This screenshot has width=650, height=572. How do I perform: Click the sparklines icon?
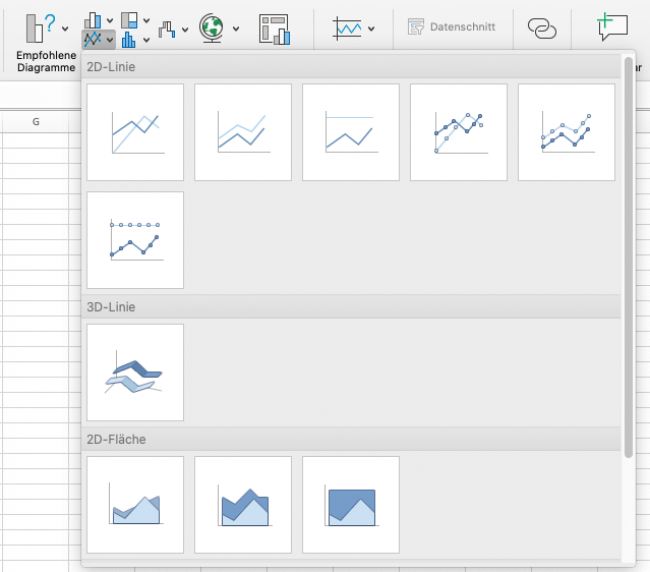pos(348,28)
